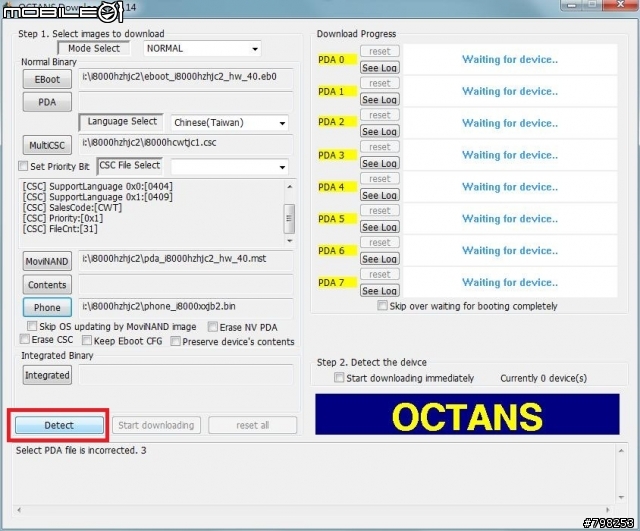Click the CSC list scroll down arrow
The image size is (640, 531).
[x=289, y=240]
